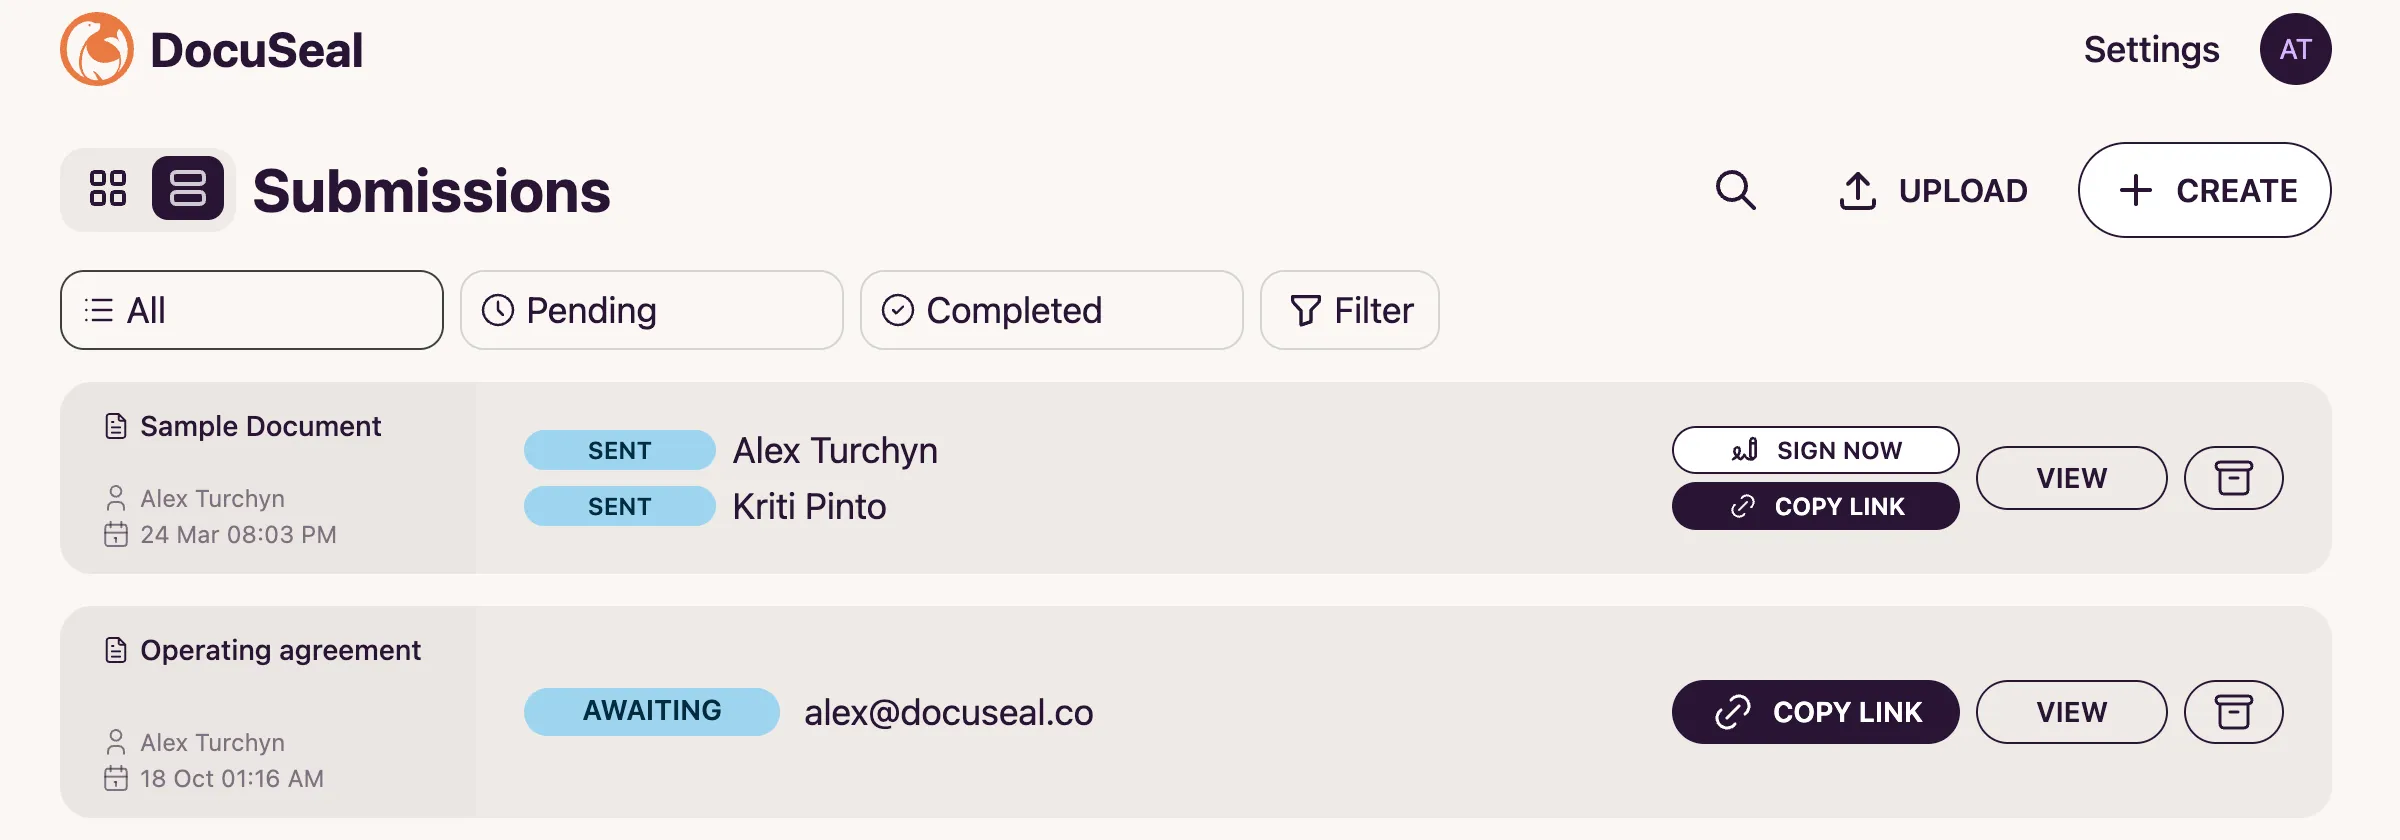Click the DocuSeal logo icon
2400x840 pixels.
96,49
